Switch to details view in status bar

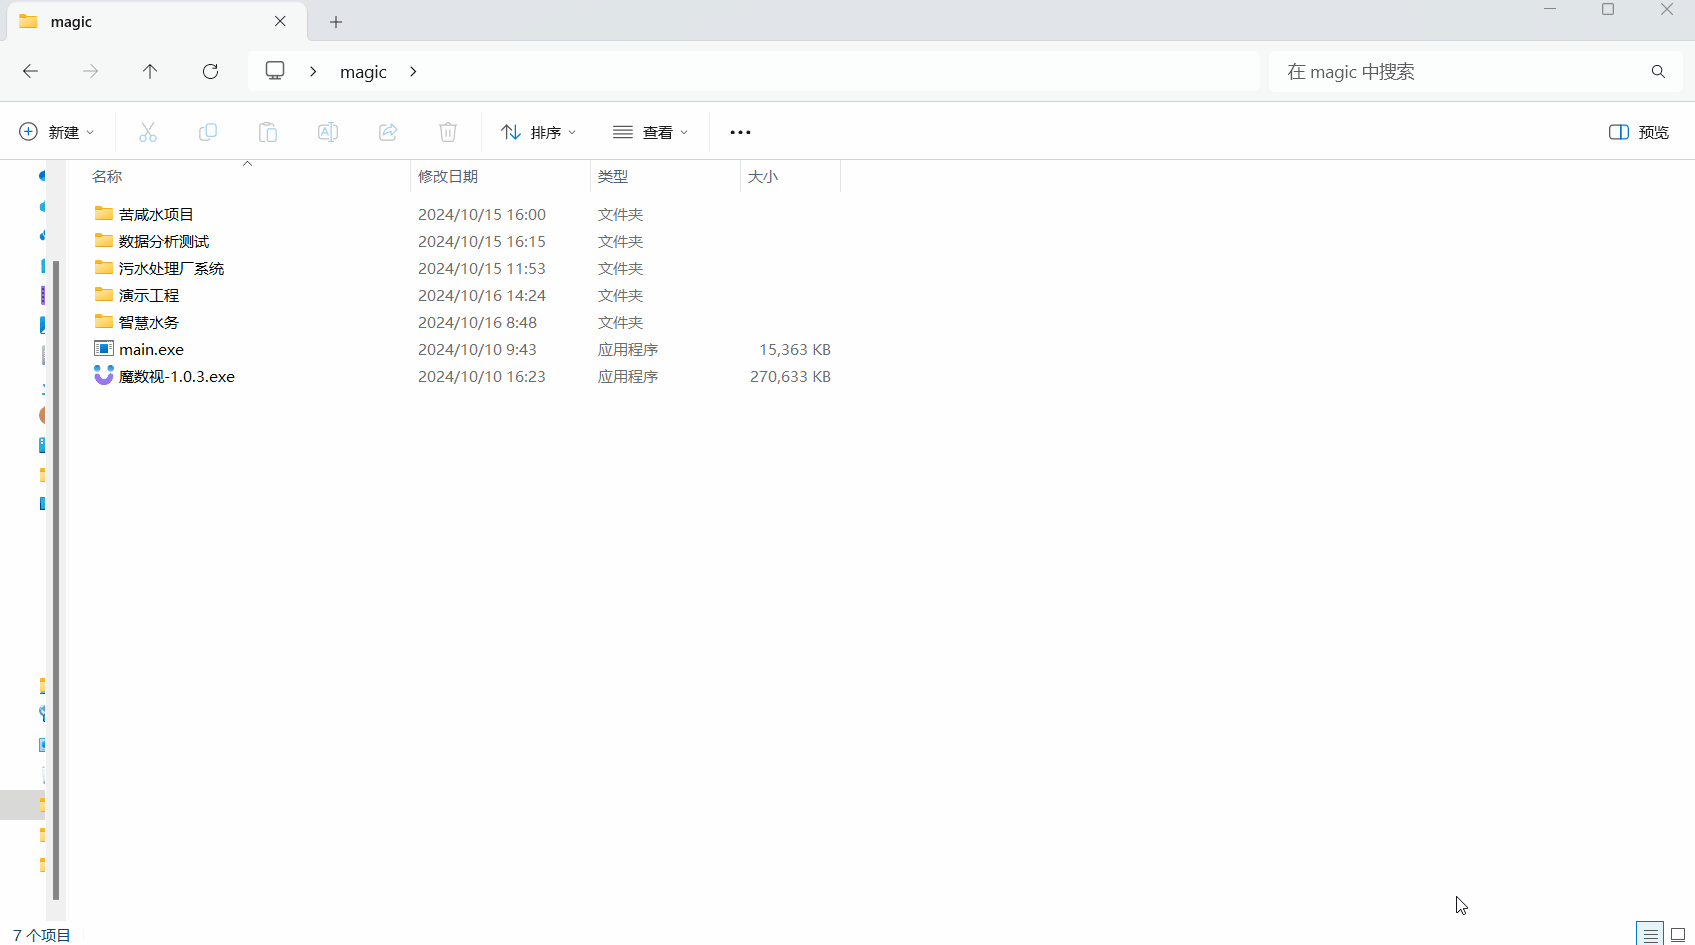pyautogui.click(x=1650, y=934)
